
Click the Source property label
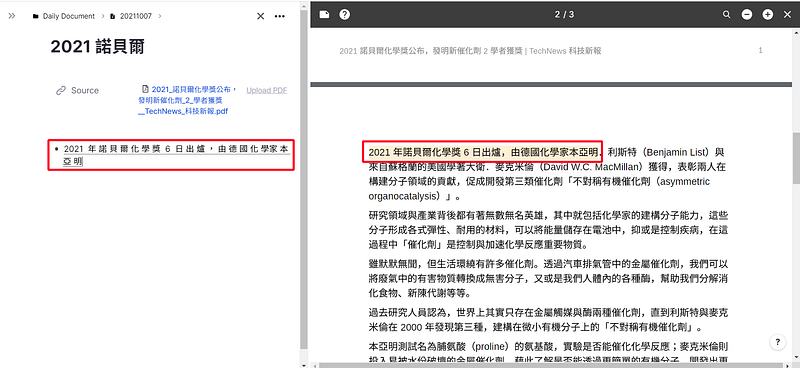[x=85, y=90]
